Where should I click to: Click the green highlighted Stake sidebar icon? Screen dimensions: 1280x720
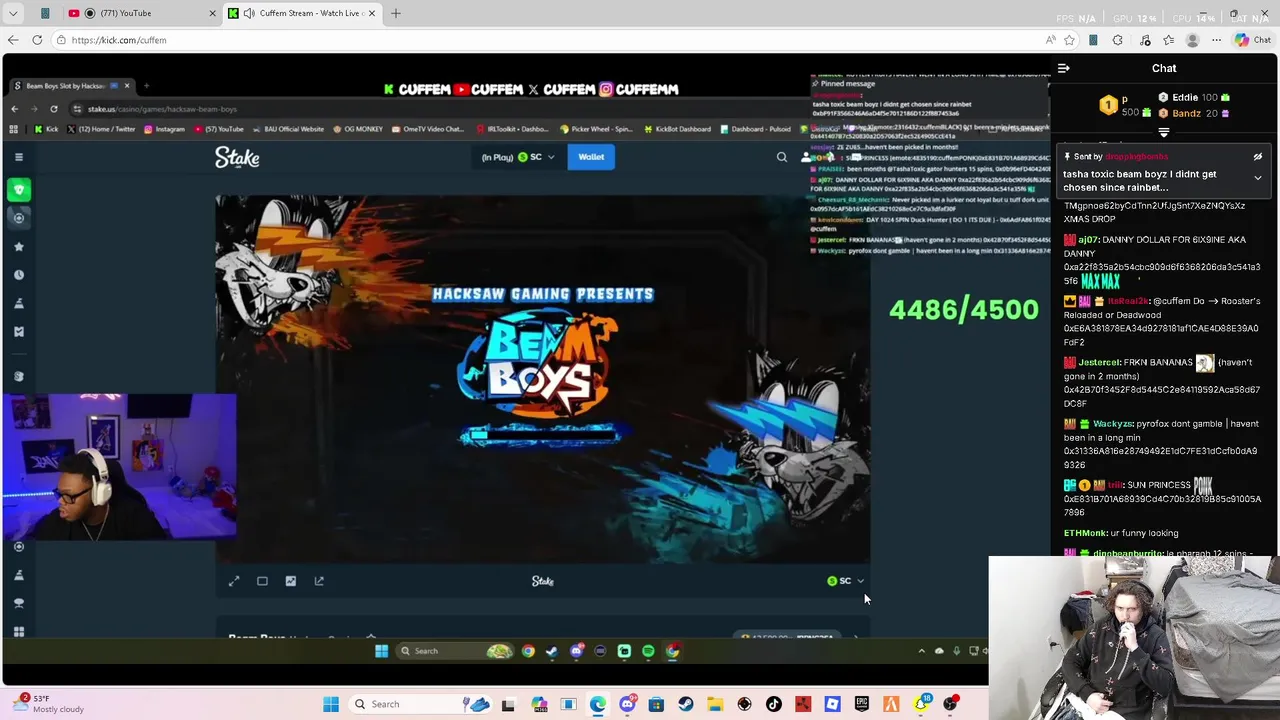click(x=19, y=190)
